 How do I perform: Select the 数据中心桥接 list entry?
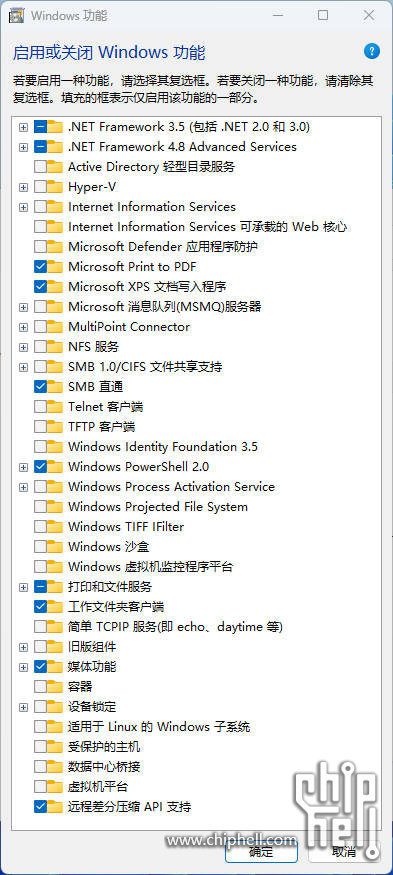pyautogui.click(x=104, y=767)
